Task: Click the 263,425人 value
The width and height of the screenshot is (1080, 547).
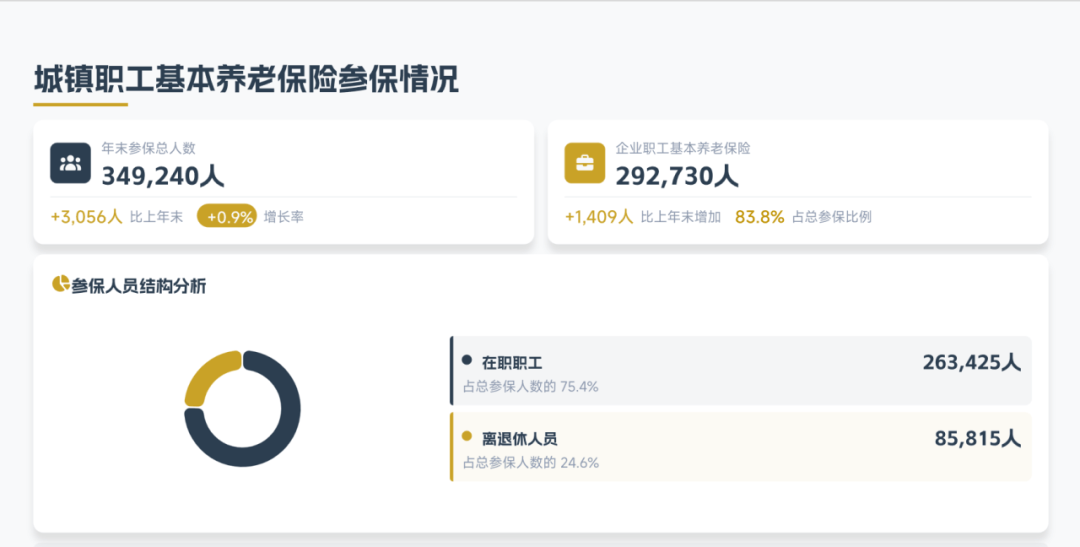Action: point(971,362)
